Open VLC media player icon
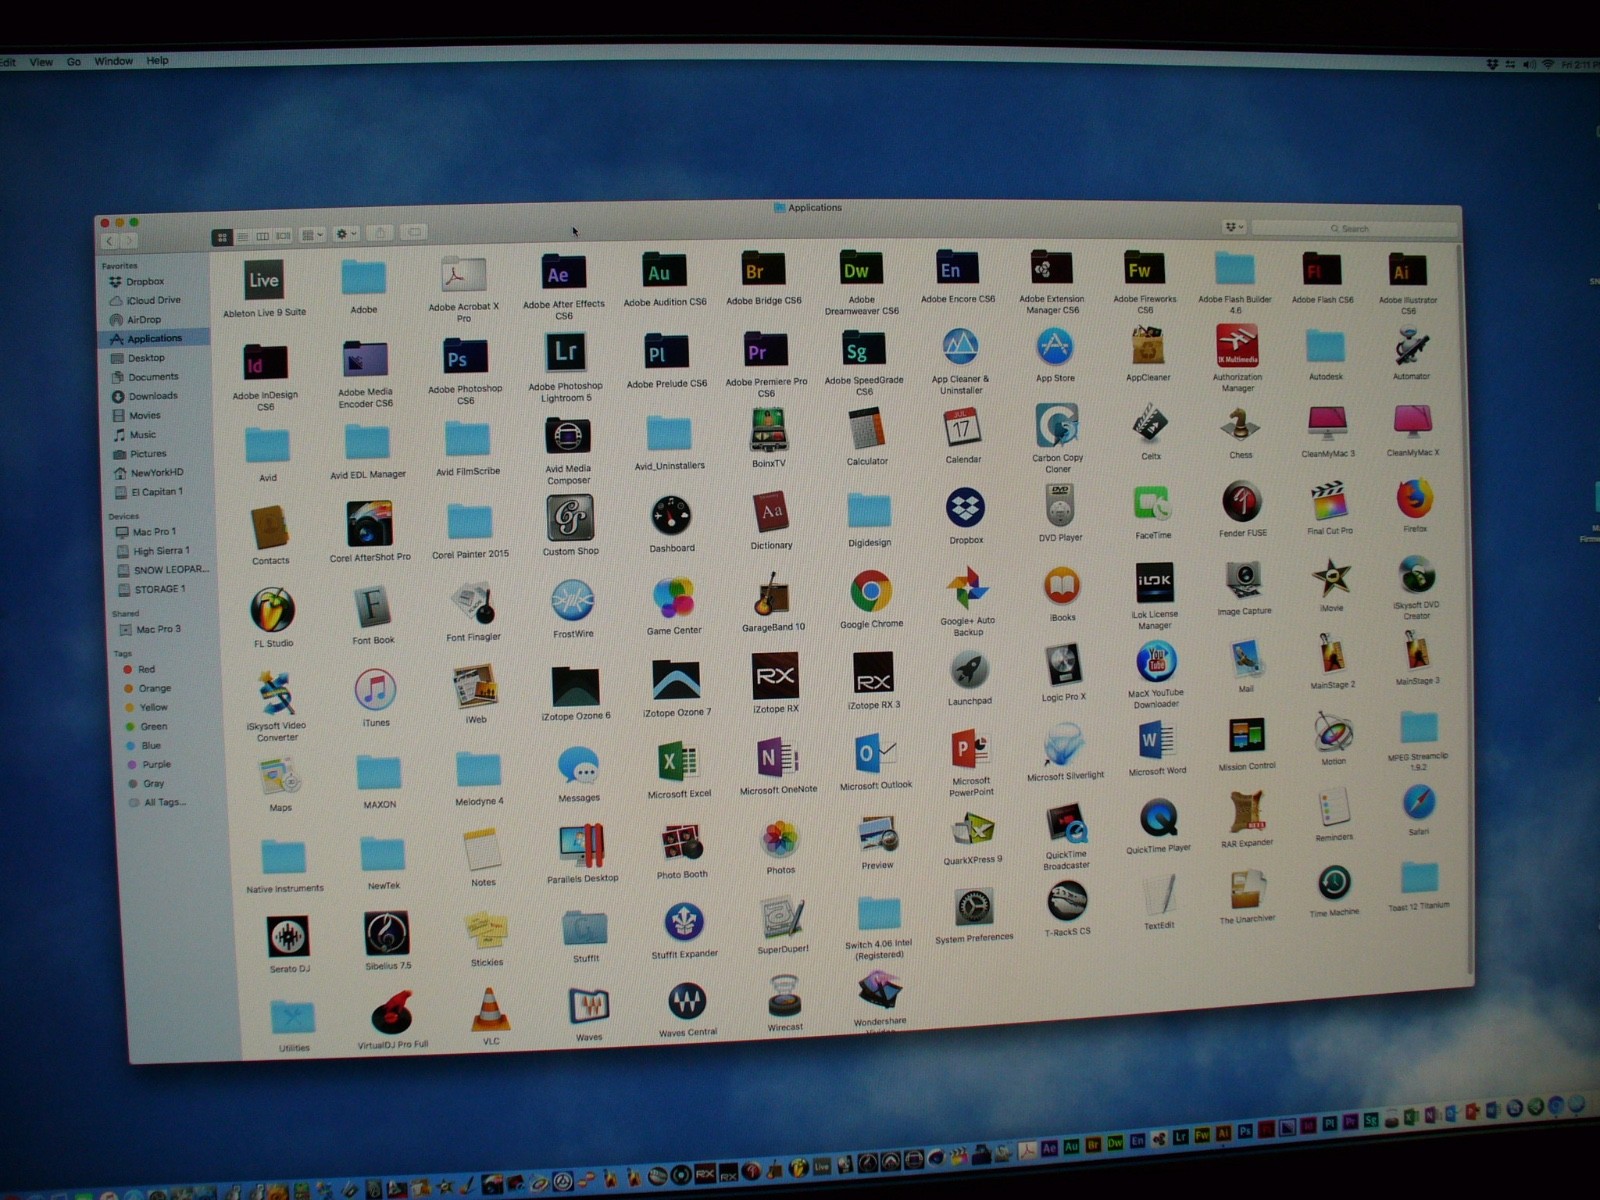The height and width of the screenshot is (1200, 1600). click(x=490, y=1009)
